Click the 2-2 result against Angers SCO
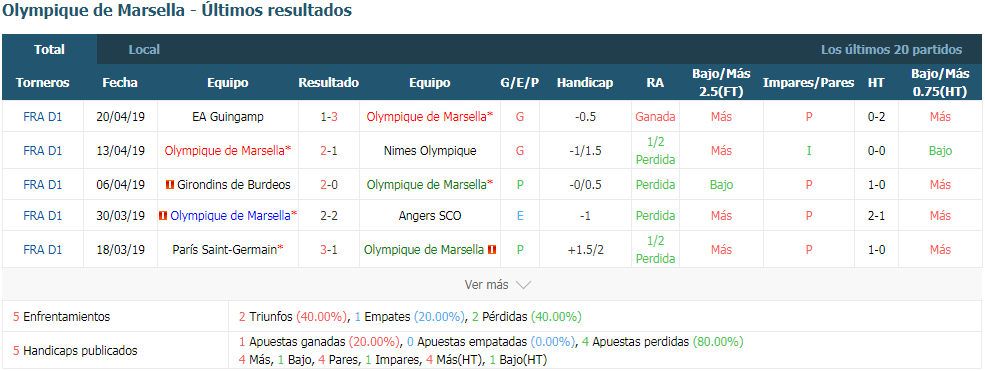 (x=329, y=216)
